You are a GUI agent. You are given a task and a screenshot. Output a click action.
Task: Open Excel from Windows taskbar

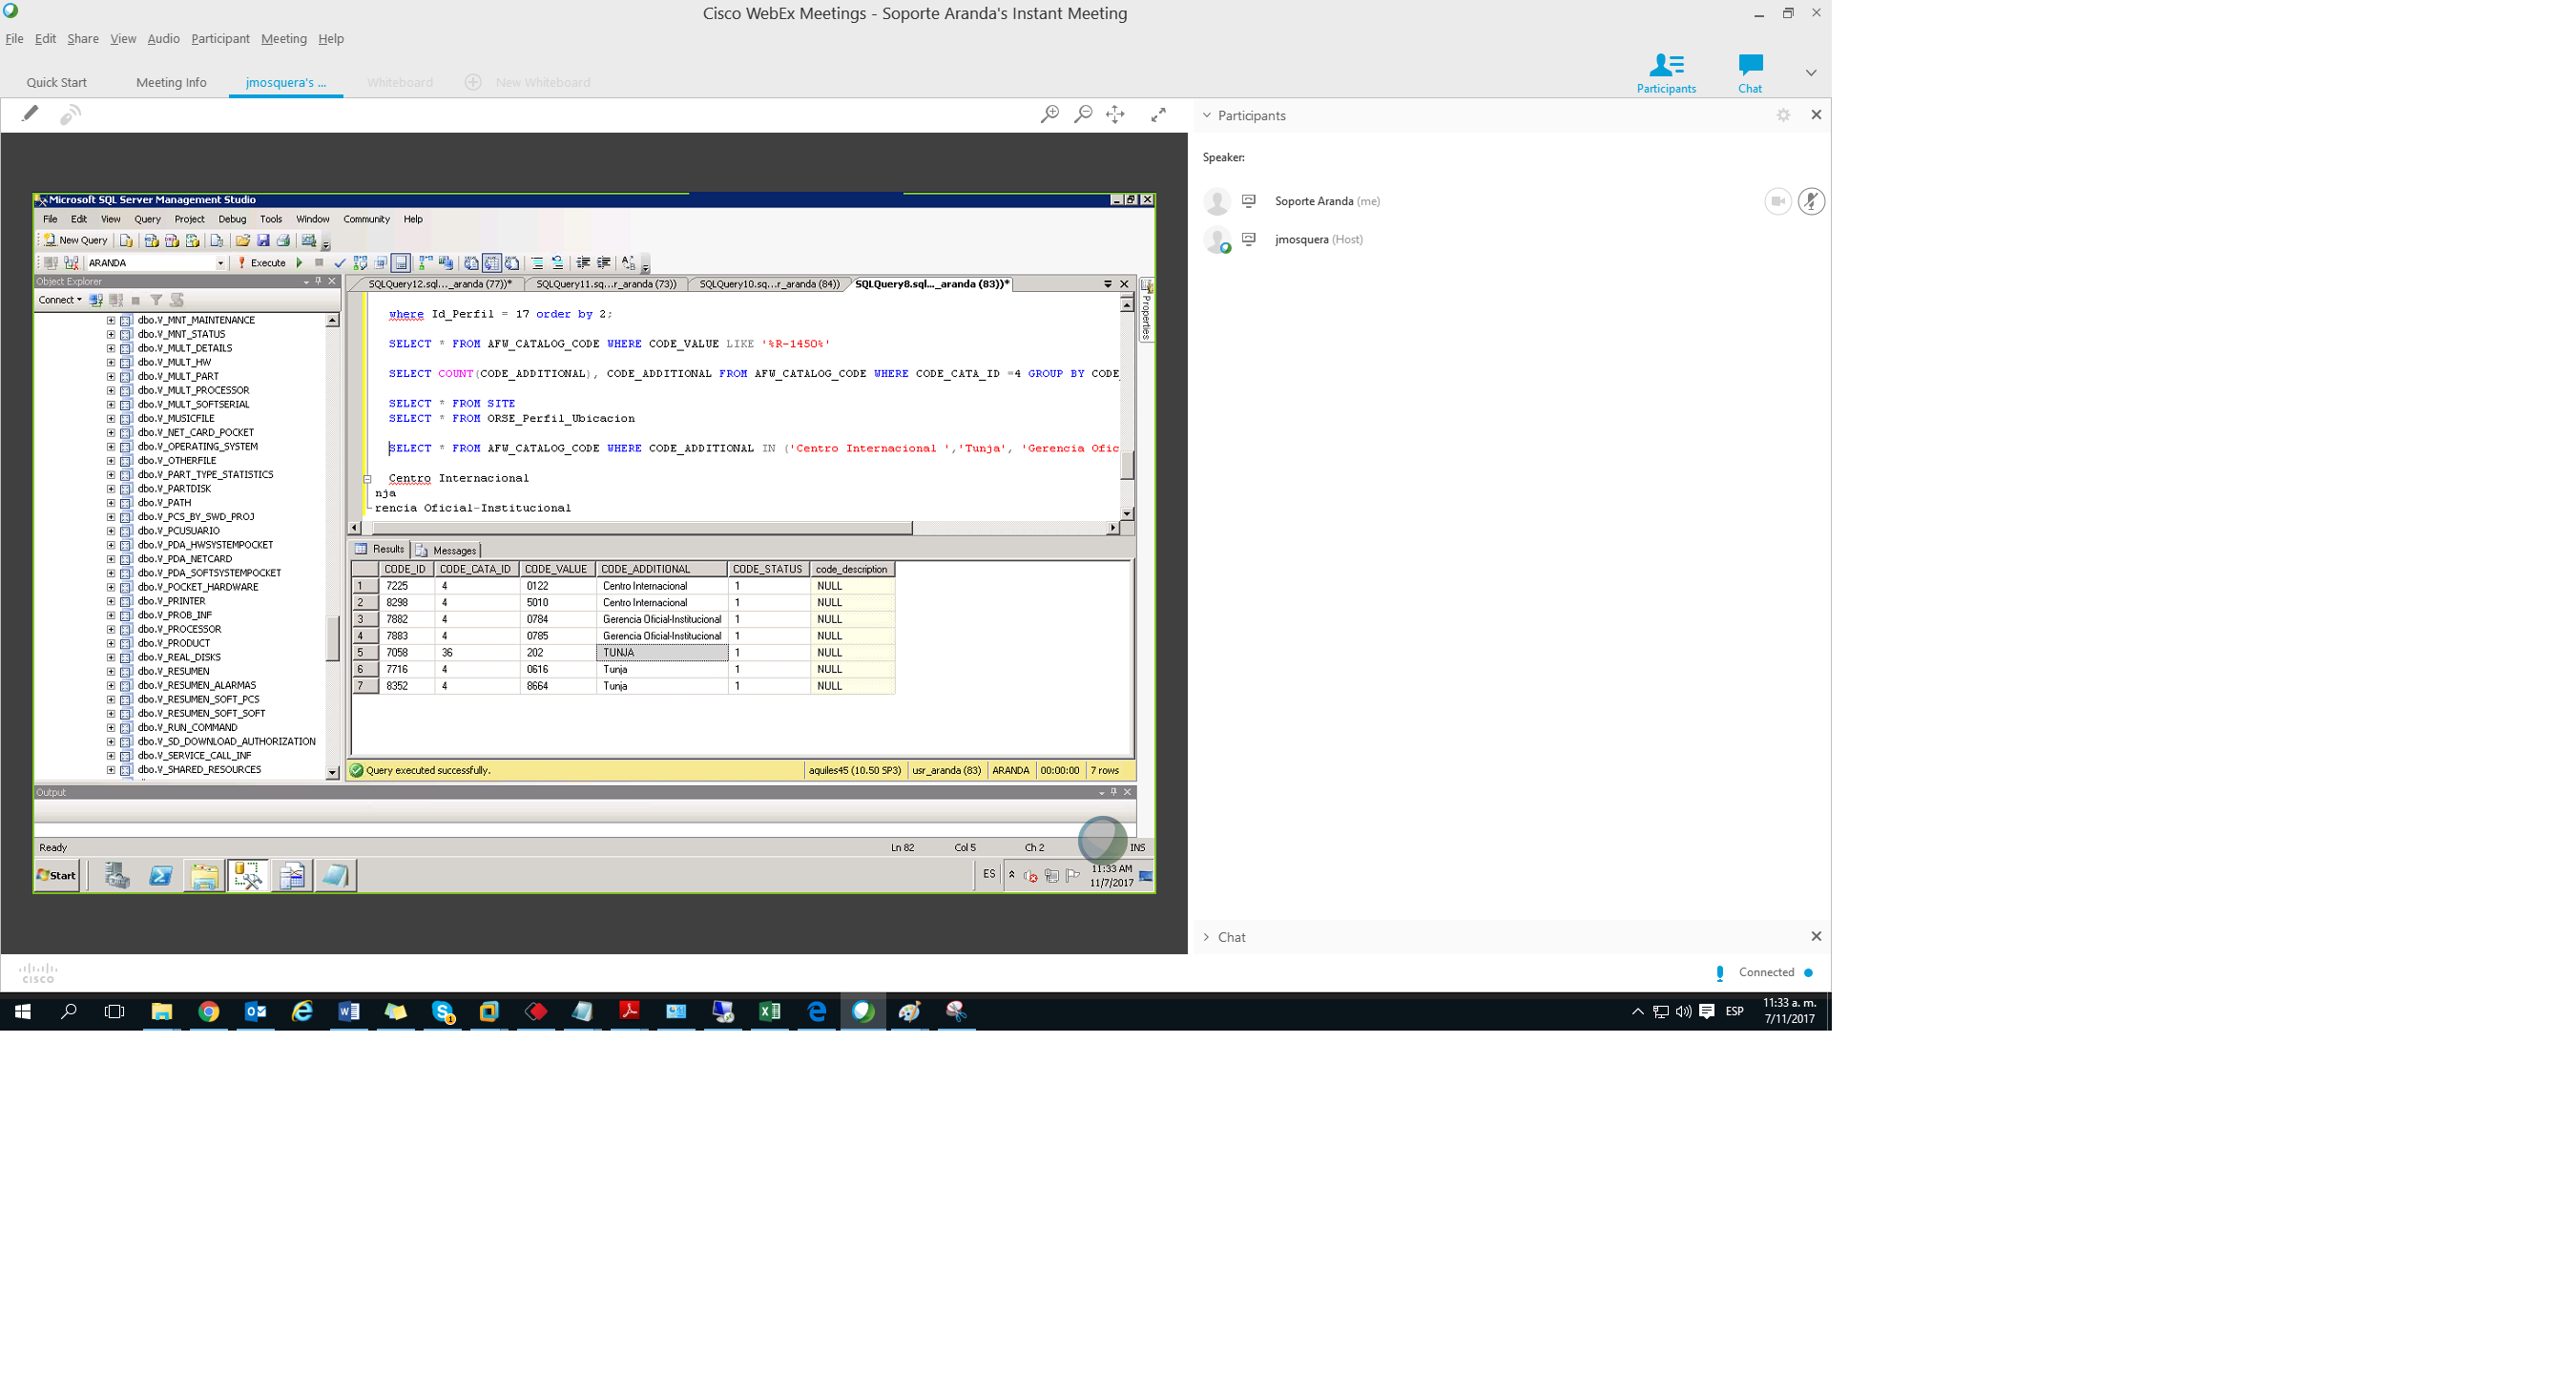click(x=769, y=1012)
